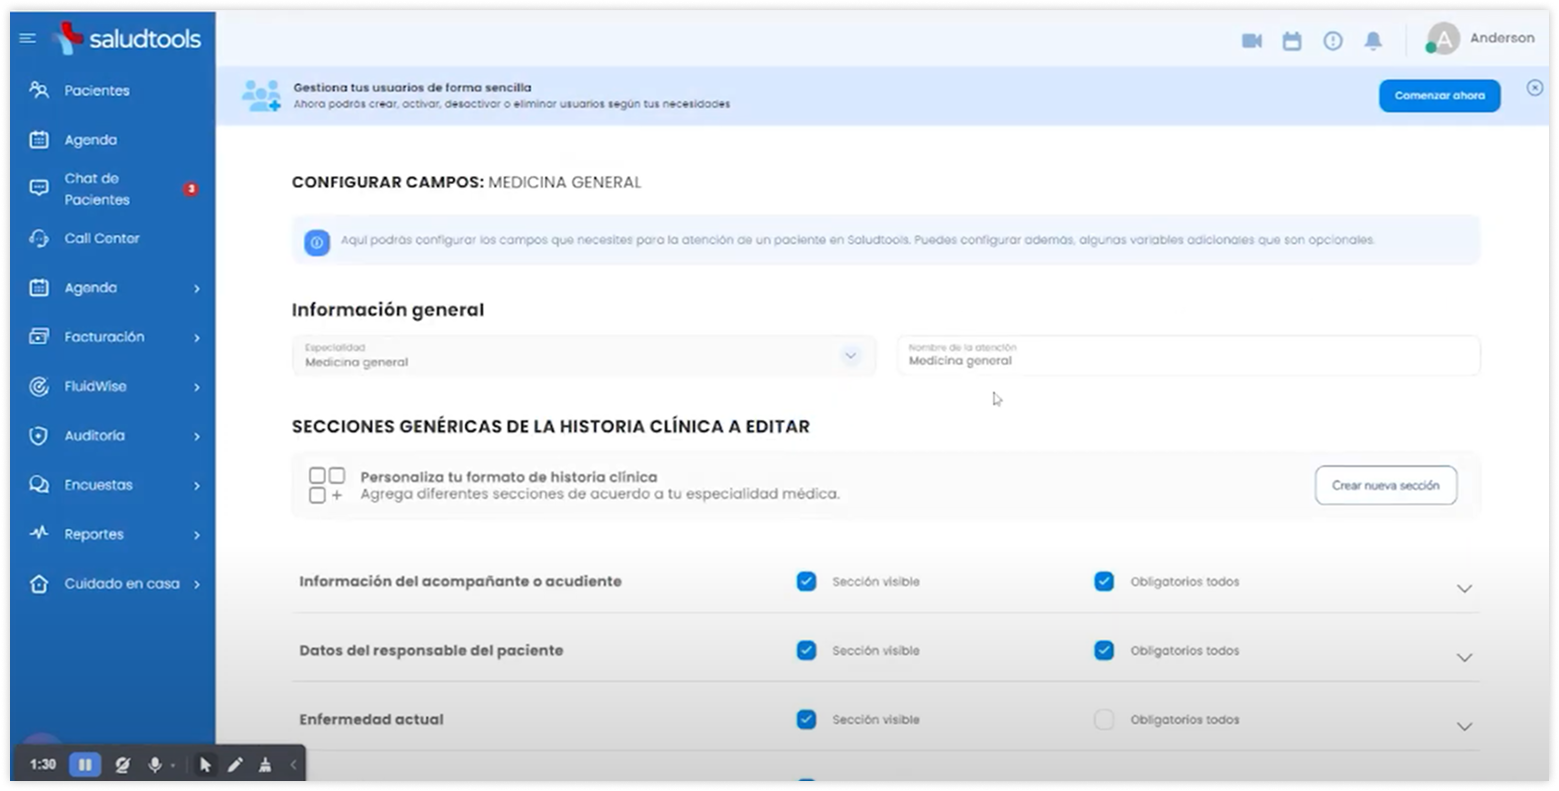Click the Auditoría shield icon
This screenshot has width=1559, height=791.
tap(39, 436)
